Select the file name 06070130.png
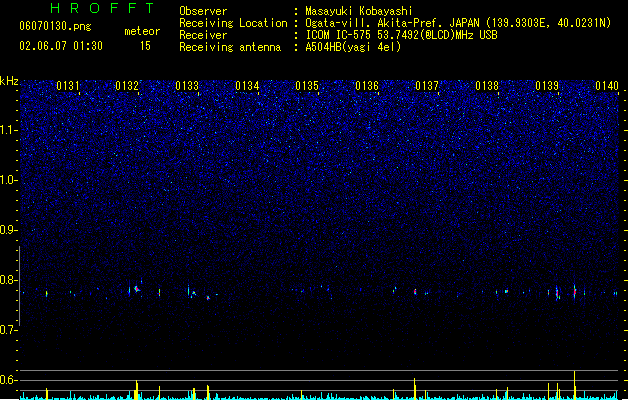Viewport: 629px width, 400px height. [55, 26]
